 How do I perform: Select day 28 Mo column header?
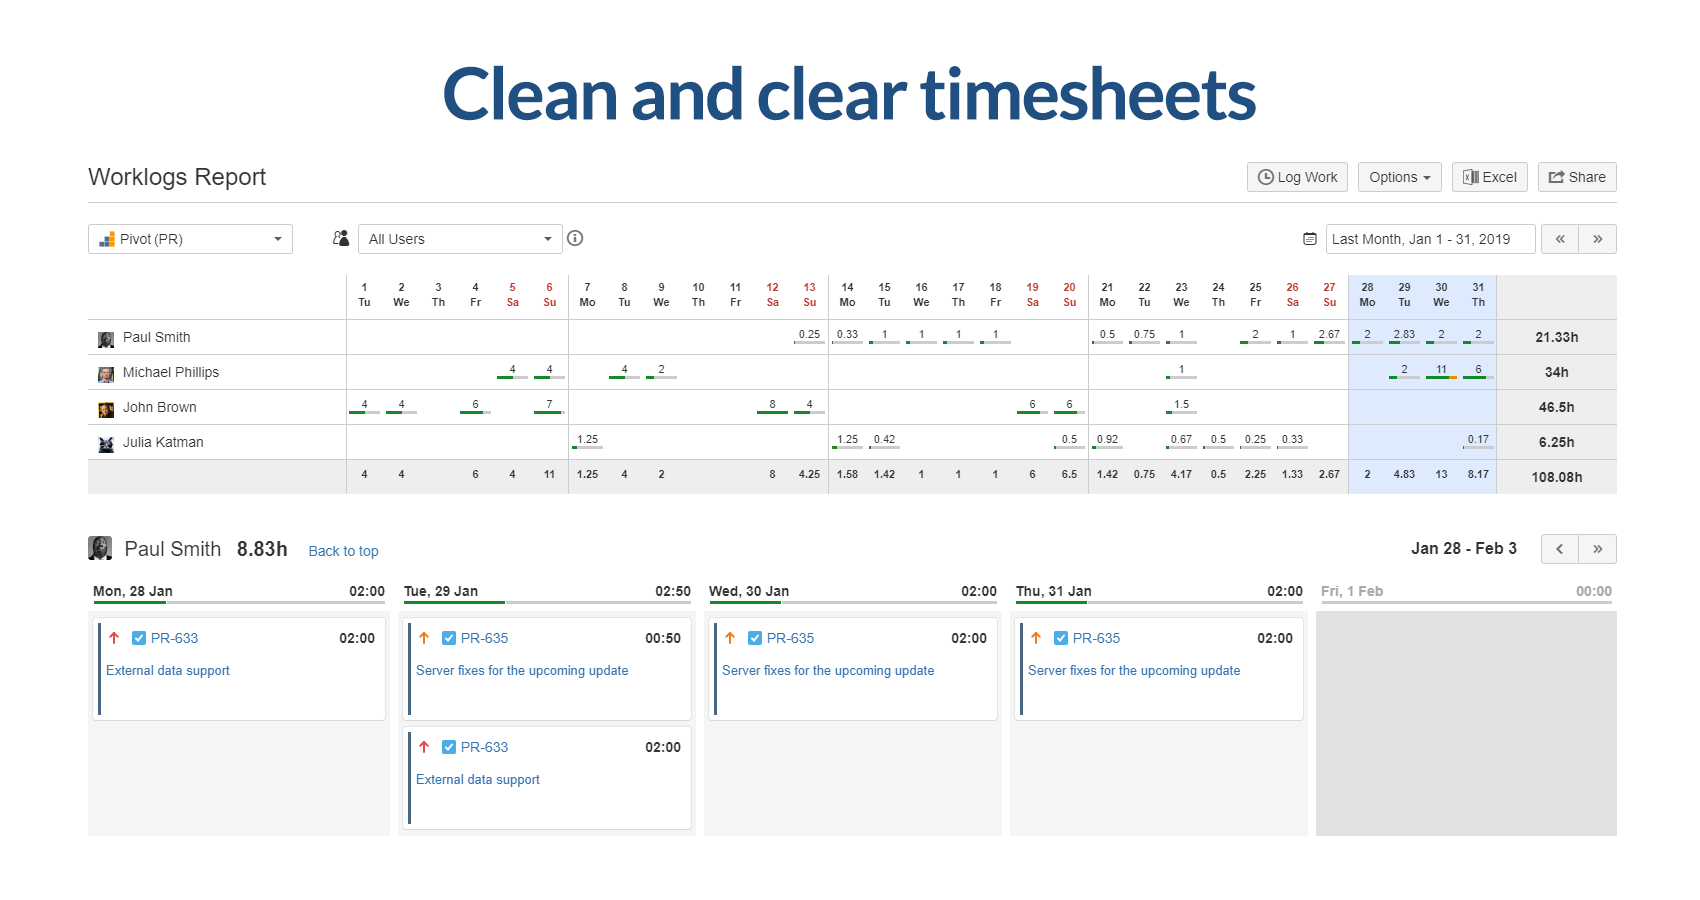(x=1367, y=295)
